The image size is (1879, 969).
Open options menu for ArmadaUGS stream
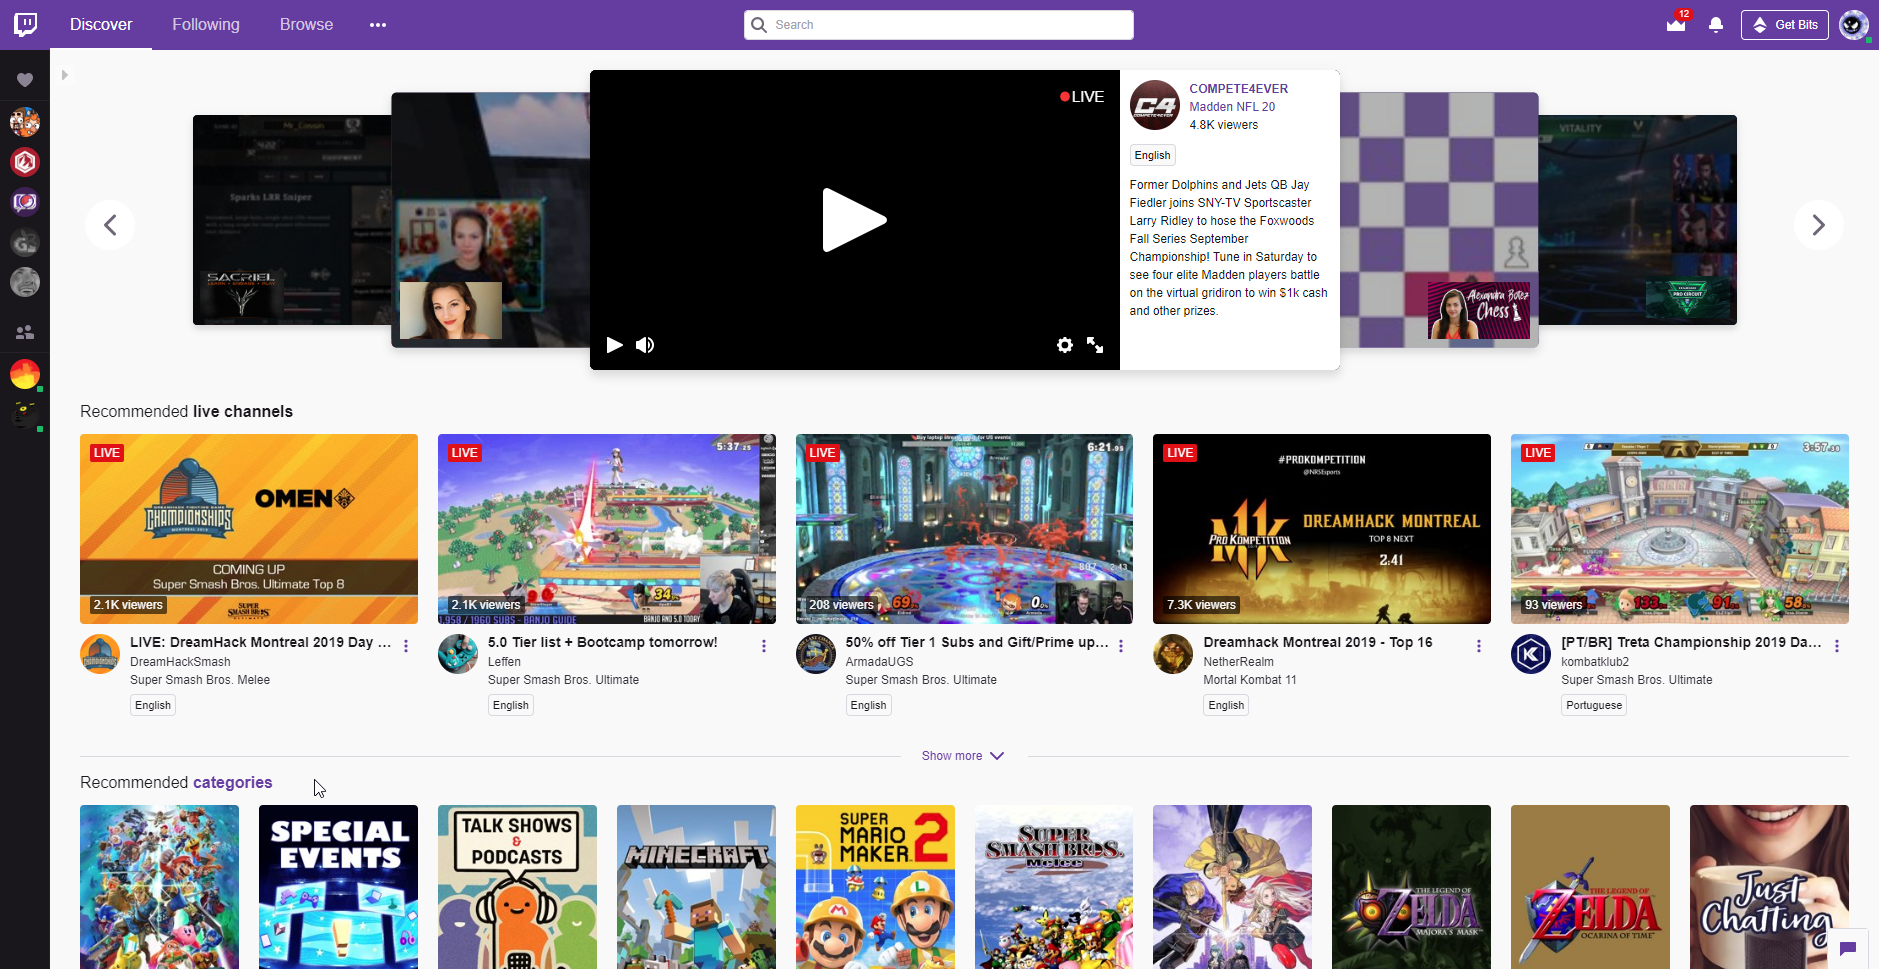pyautogui.click(x=1121, y=646)
